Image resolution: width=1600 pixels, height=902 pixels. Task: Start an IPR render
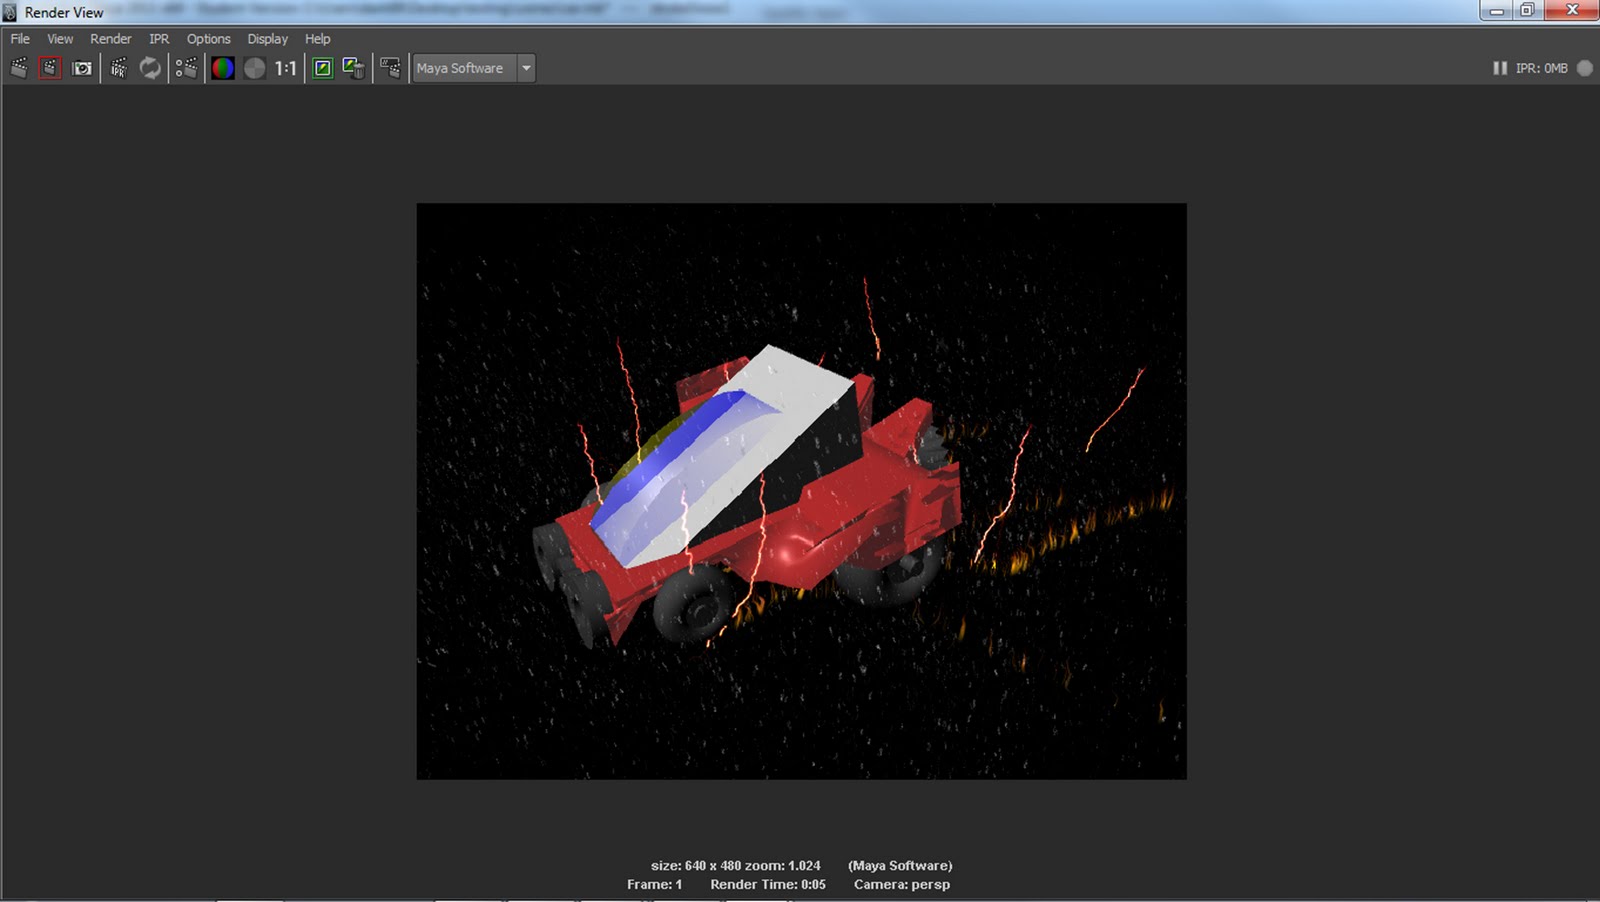(116, 68)
